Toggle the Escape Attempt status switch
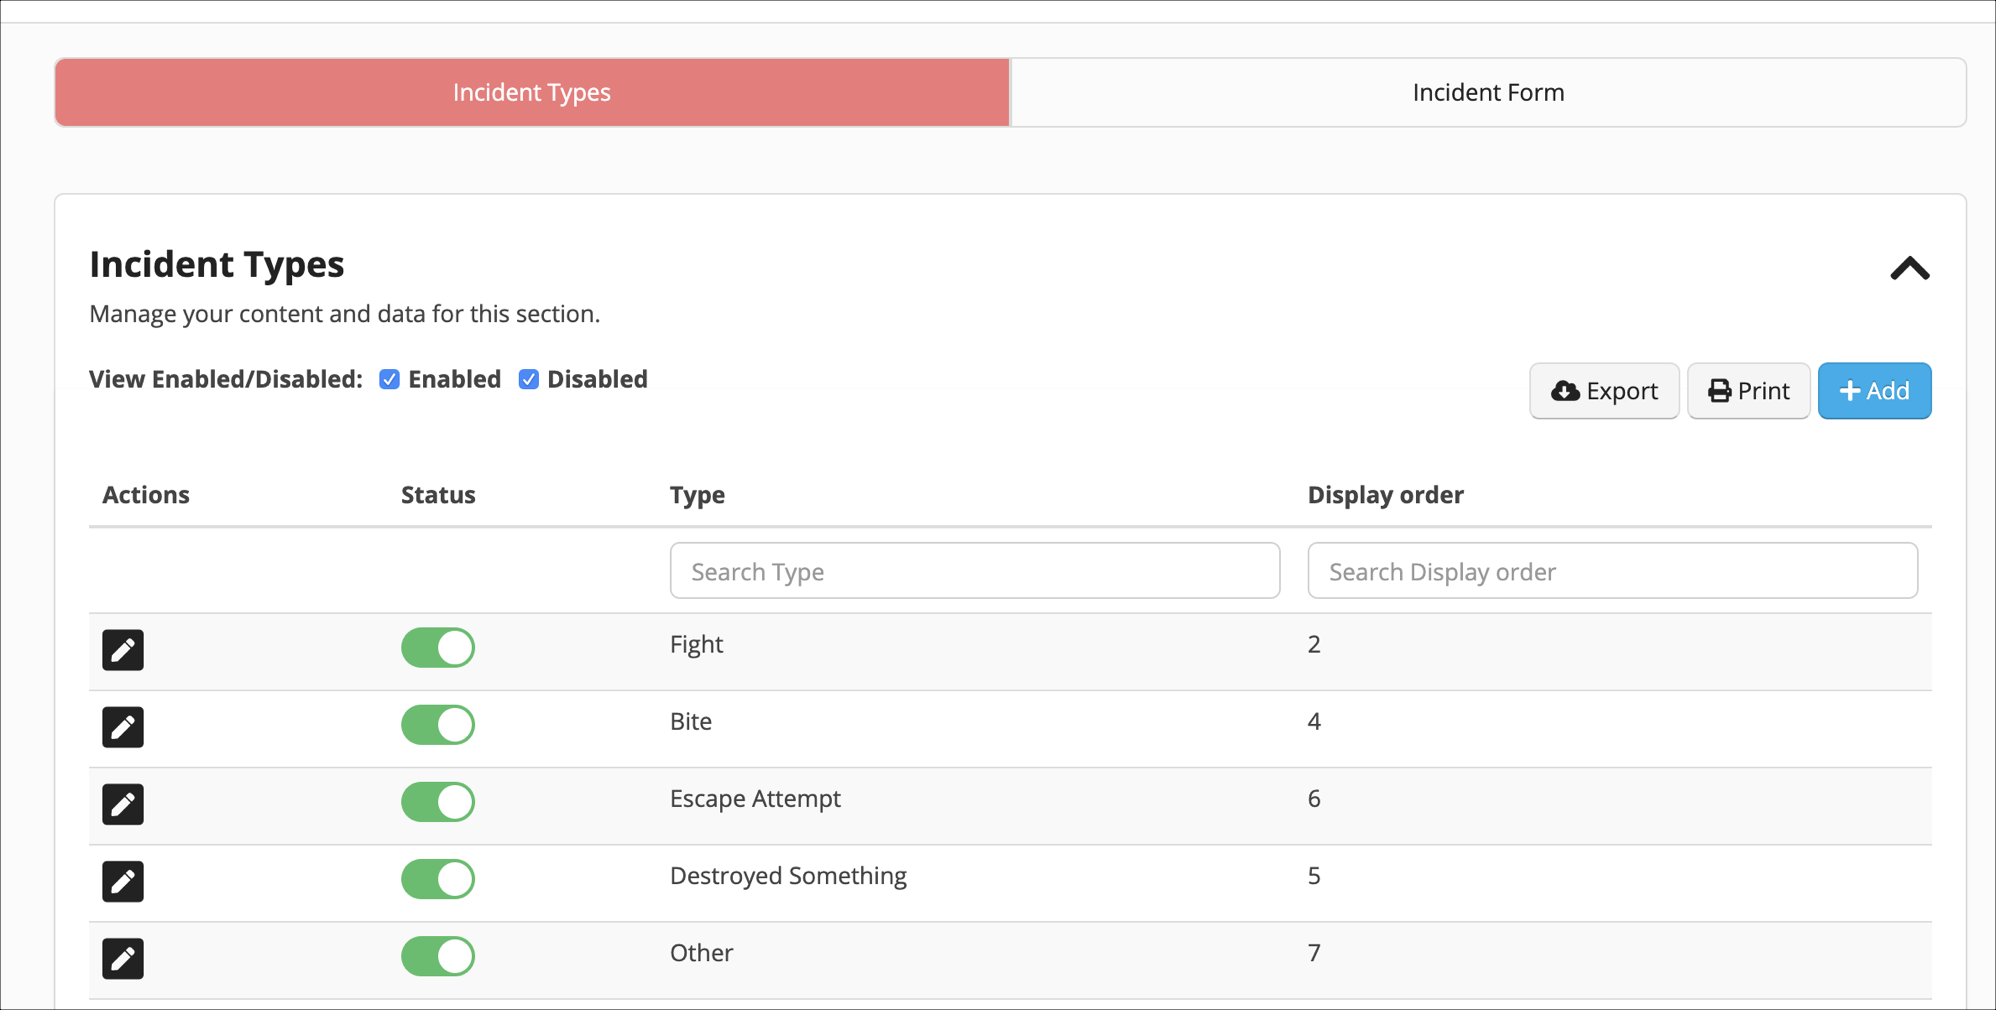Viewport: 1996px width, 1010px height. (x=437, y=801)
